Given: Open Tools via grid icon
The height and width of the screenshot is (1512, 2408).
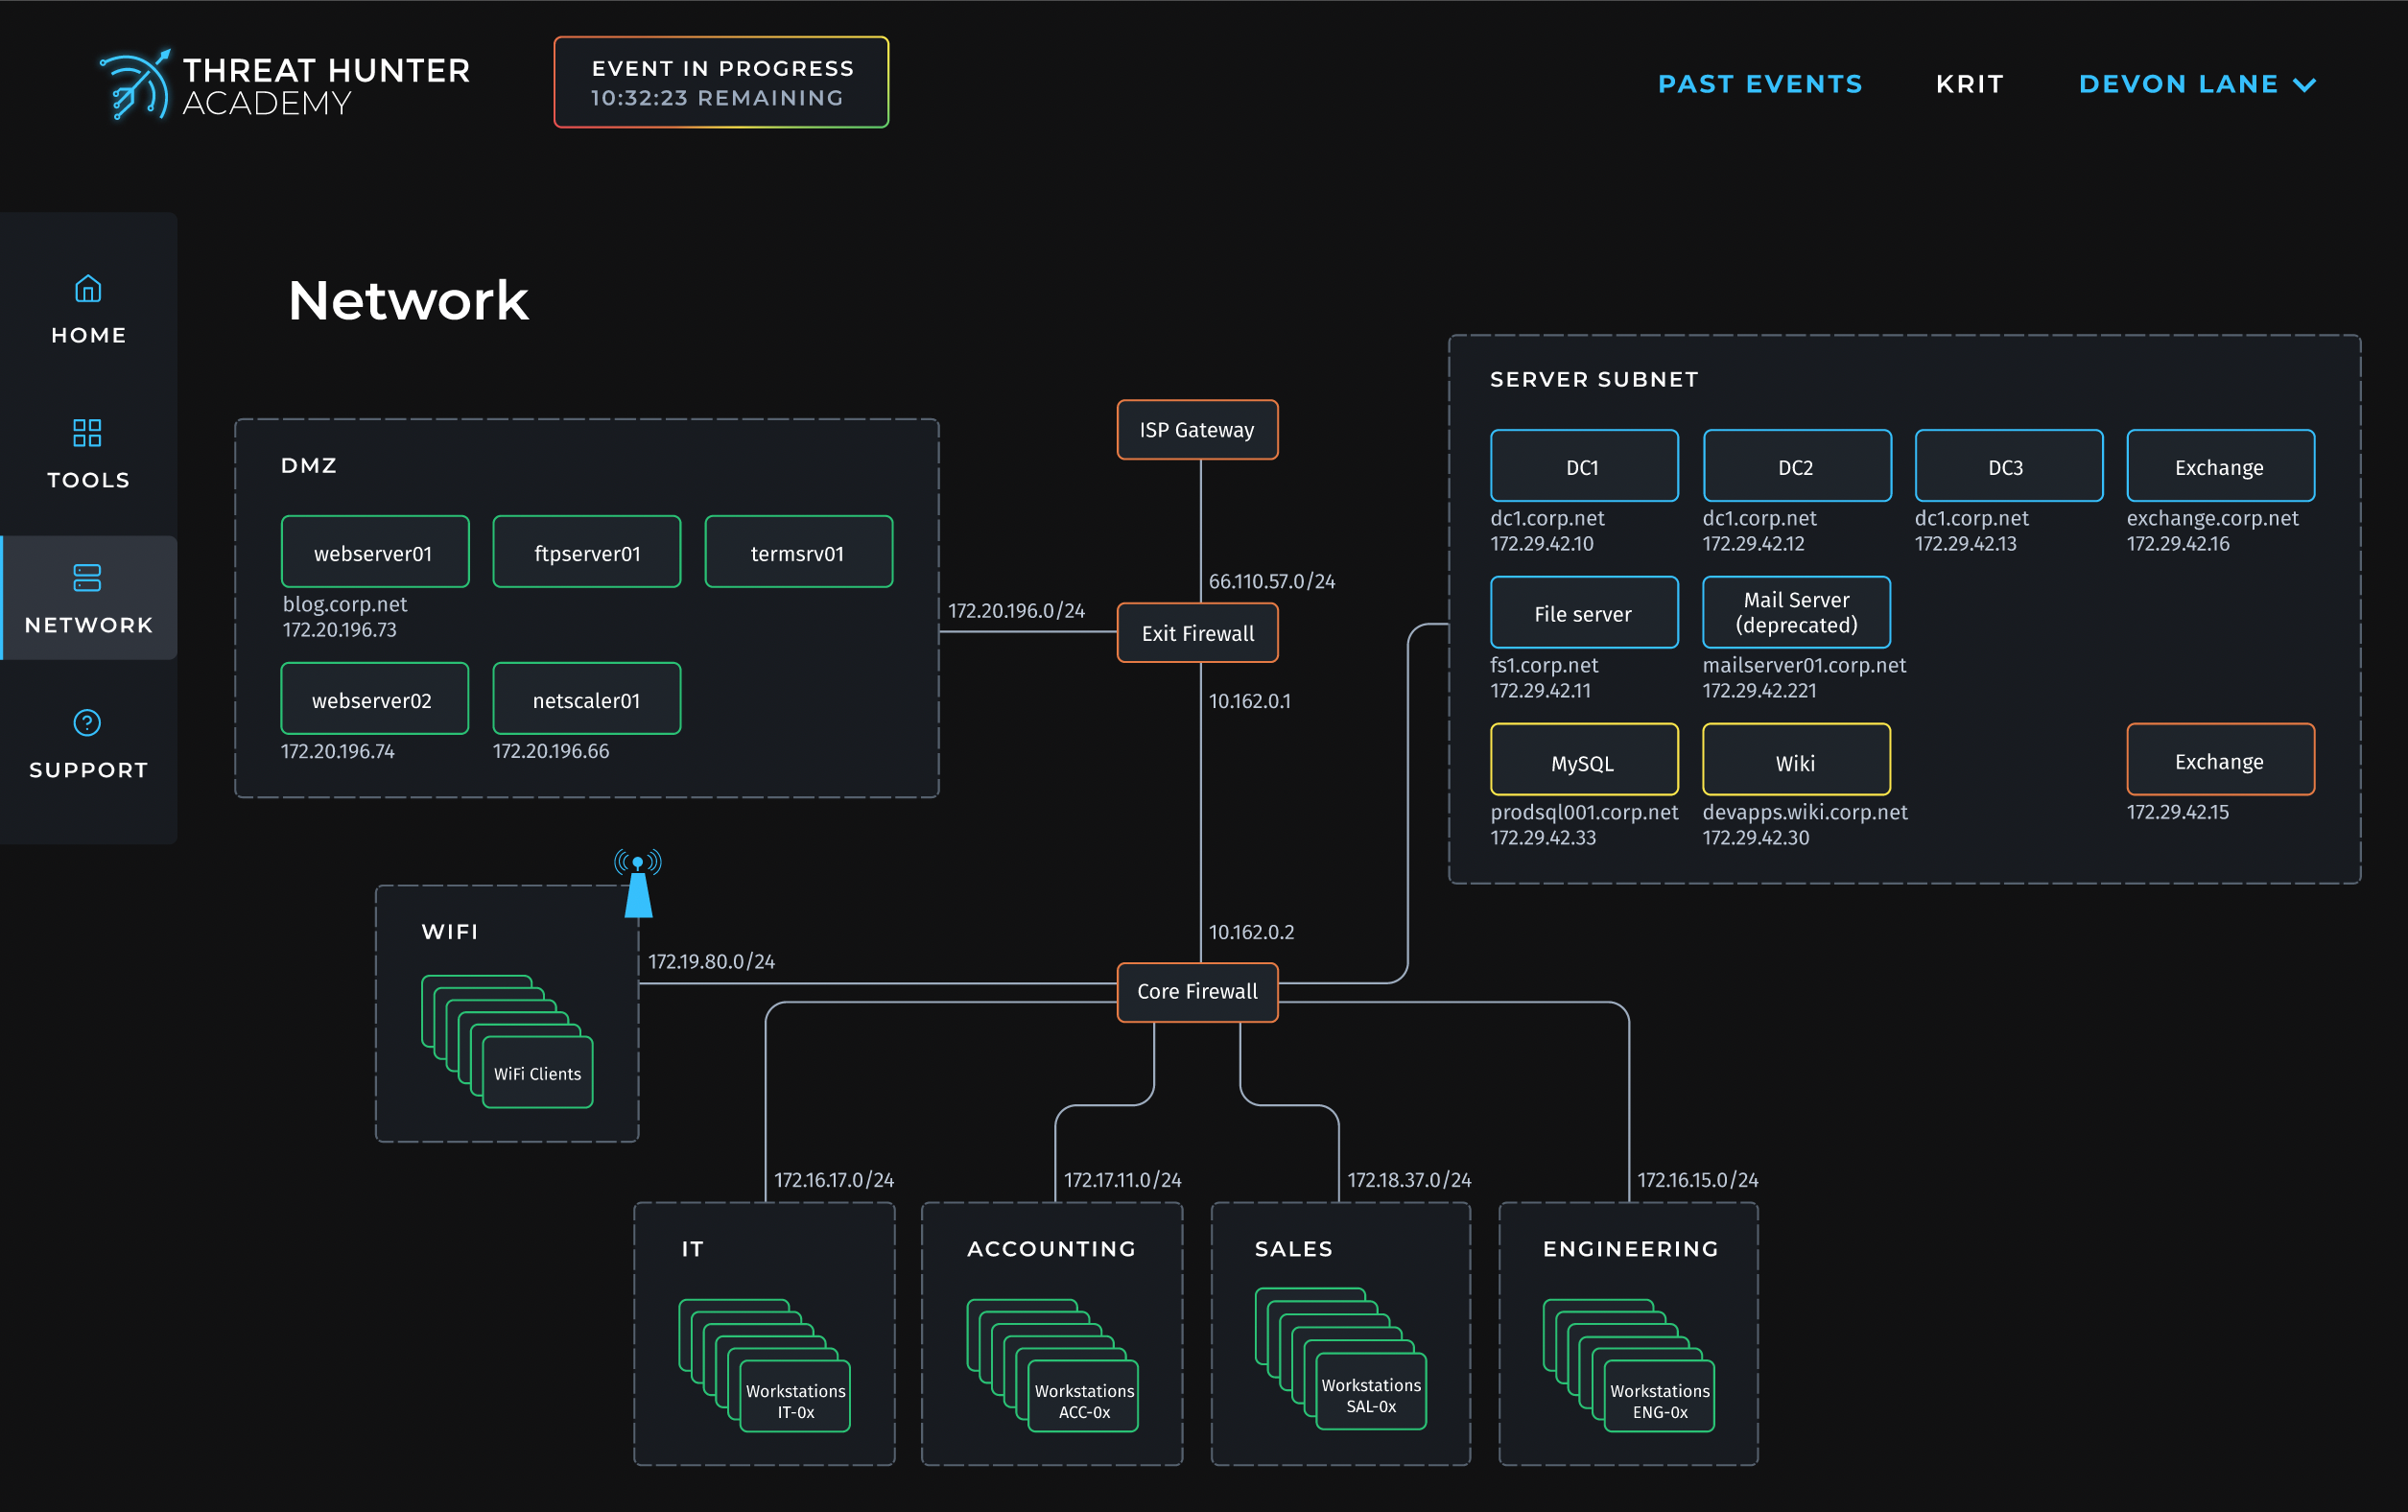Looking at the screenshot, I should tap(88, 433).
